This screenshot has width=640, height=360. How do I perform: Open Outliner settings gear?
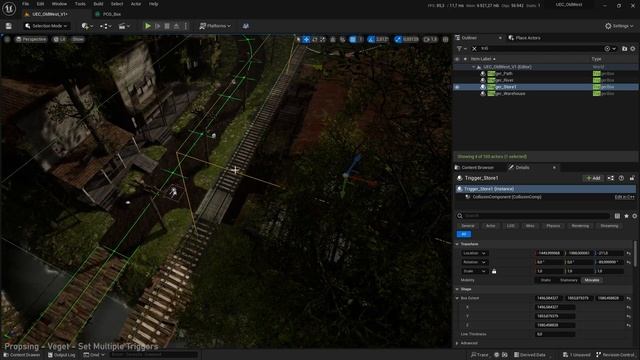coord(633,49)
